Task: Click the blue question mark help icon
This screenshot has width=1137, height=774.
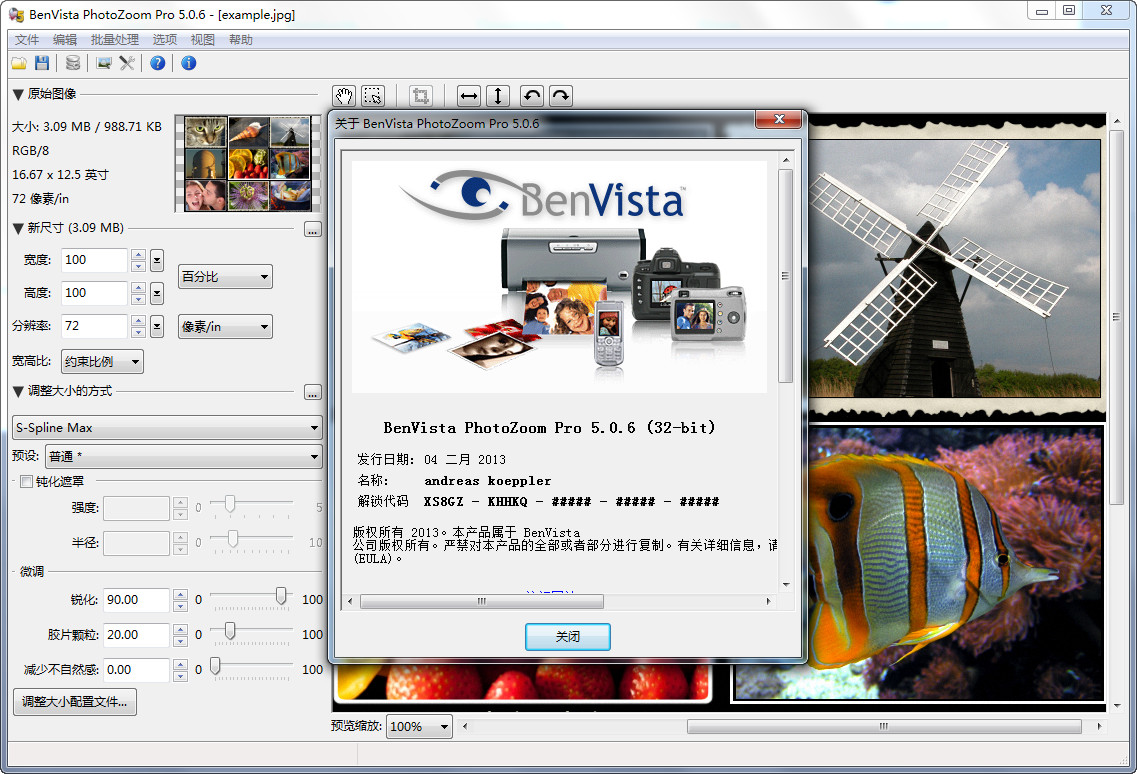Action: pyautogui.click(x=157, y=63)
